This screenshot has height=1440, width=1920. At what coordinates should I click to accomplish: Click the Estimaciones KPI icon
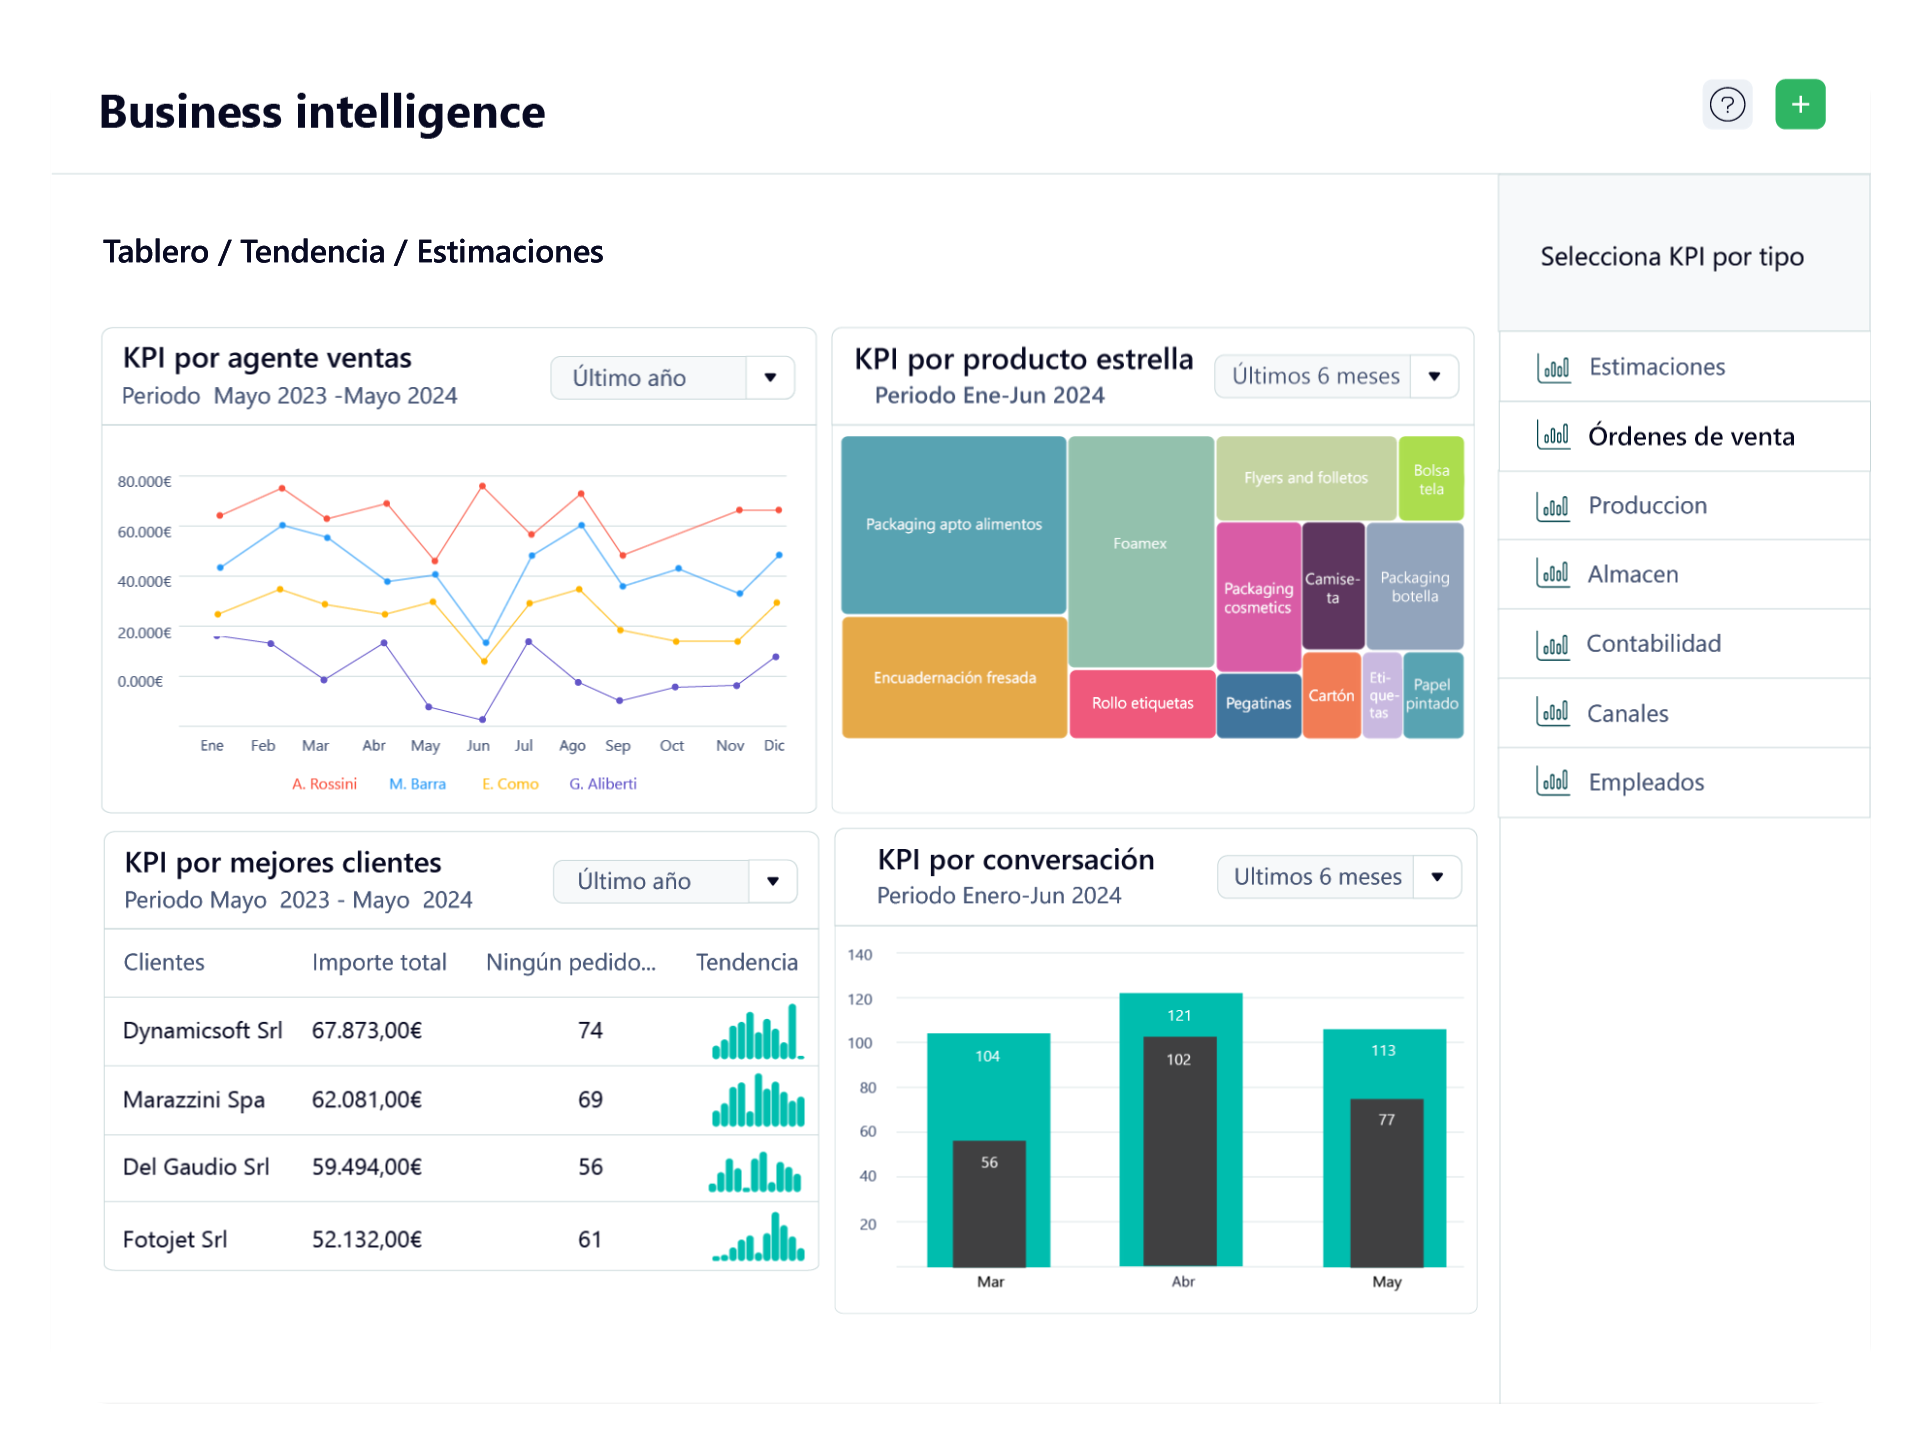pos(1557,365)
